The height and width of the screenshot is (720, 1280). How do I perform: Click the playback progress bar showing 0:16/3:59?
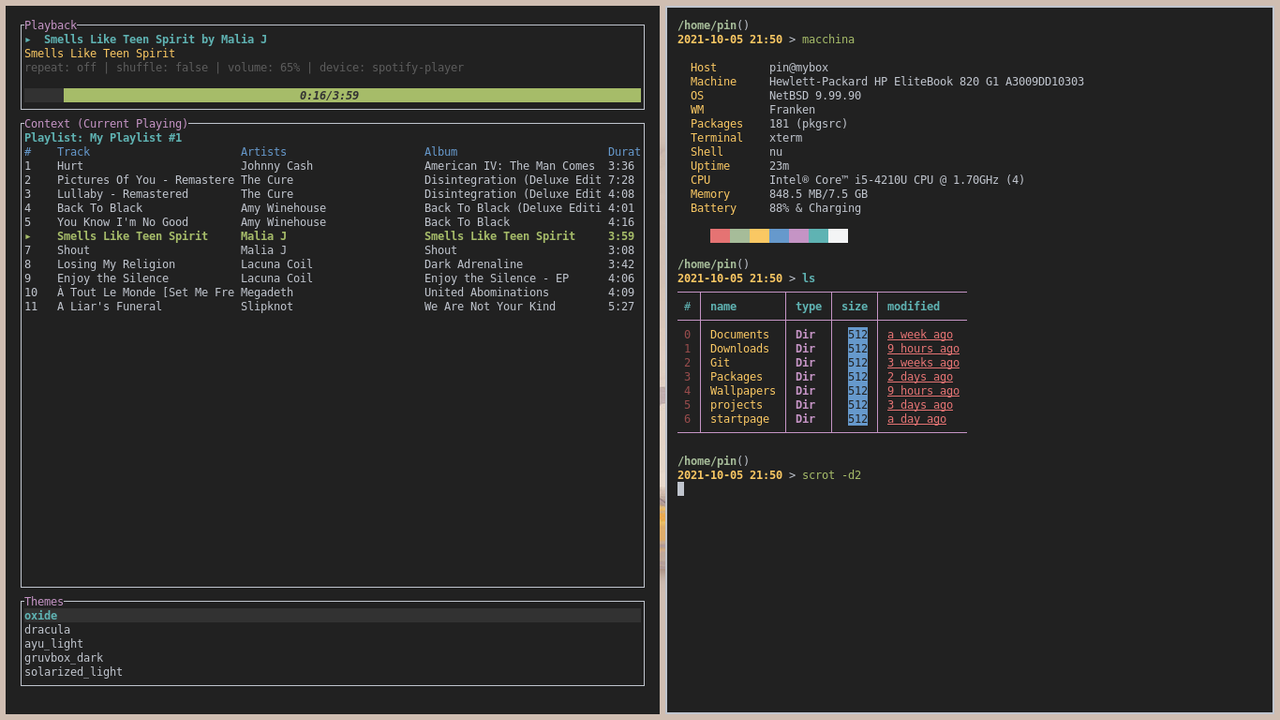pos(332,96)
